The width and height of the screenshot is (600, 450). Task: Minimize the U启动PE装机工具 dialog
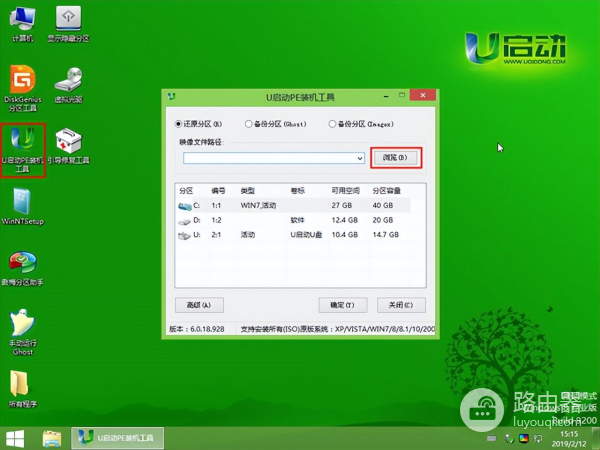point(386,96)
